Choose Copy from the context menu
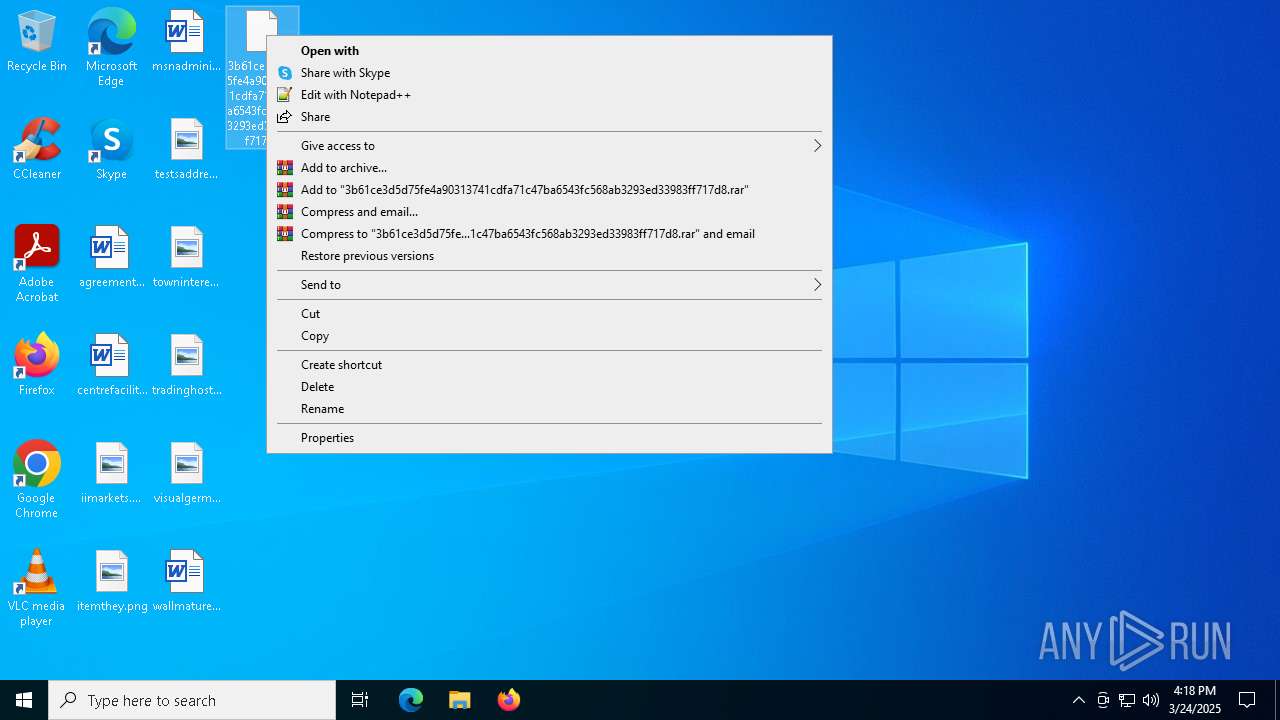Viewport: 1280px width, 720px height. point(549,336)
